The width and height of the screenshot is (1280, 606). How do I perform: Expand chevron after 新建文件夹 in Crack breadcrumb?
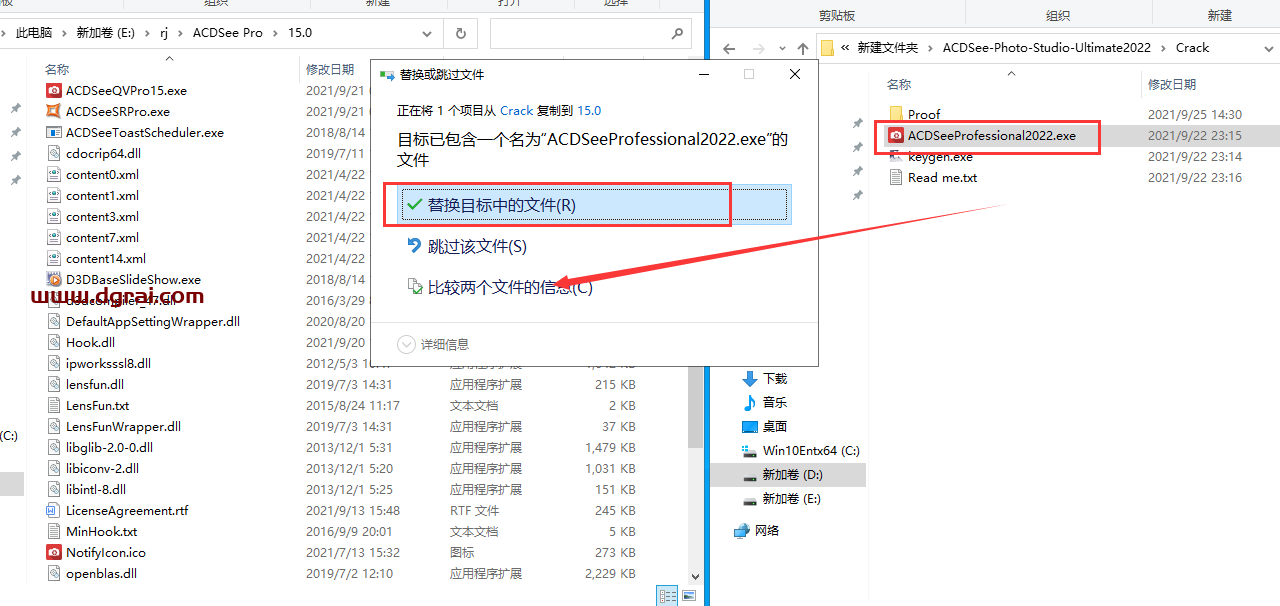click(931, 48)
